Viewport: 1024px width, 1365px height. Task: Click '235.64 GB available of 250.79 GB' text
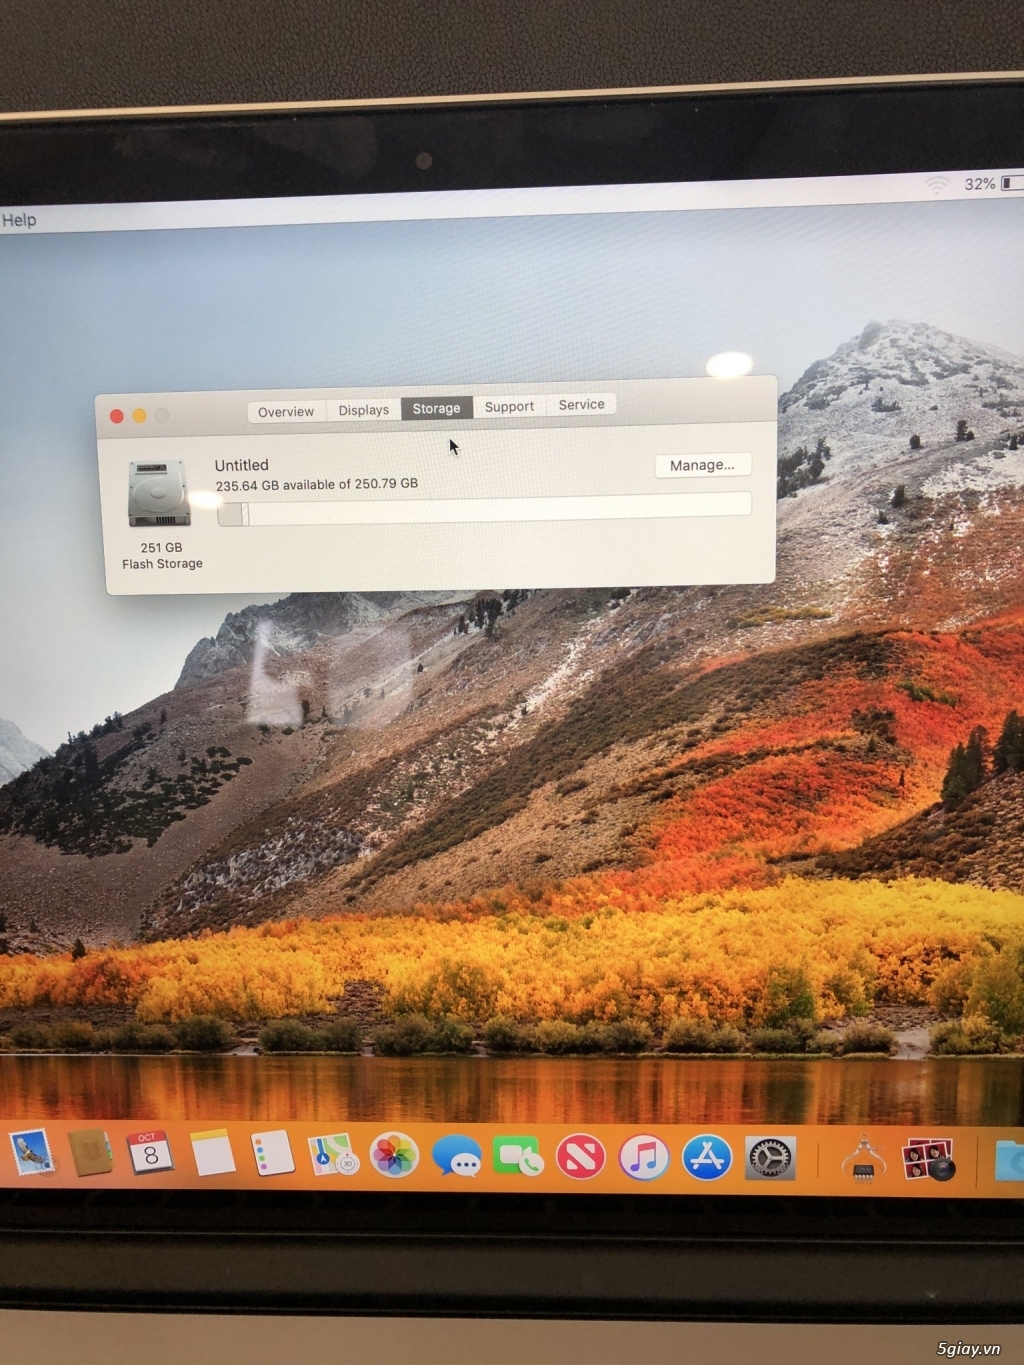click(317, 485)
